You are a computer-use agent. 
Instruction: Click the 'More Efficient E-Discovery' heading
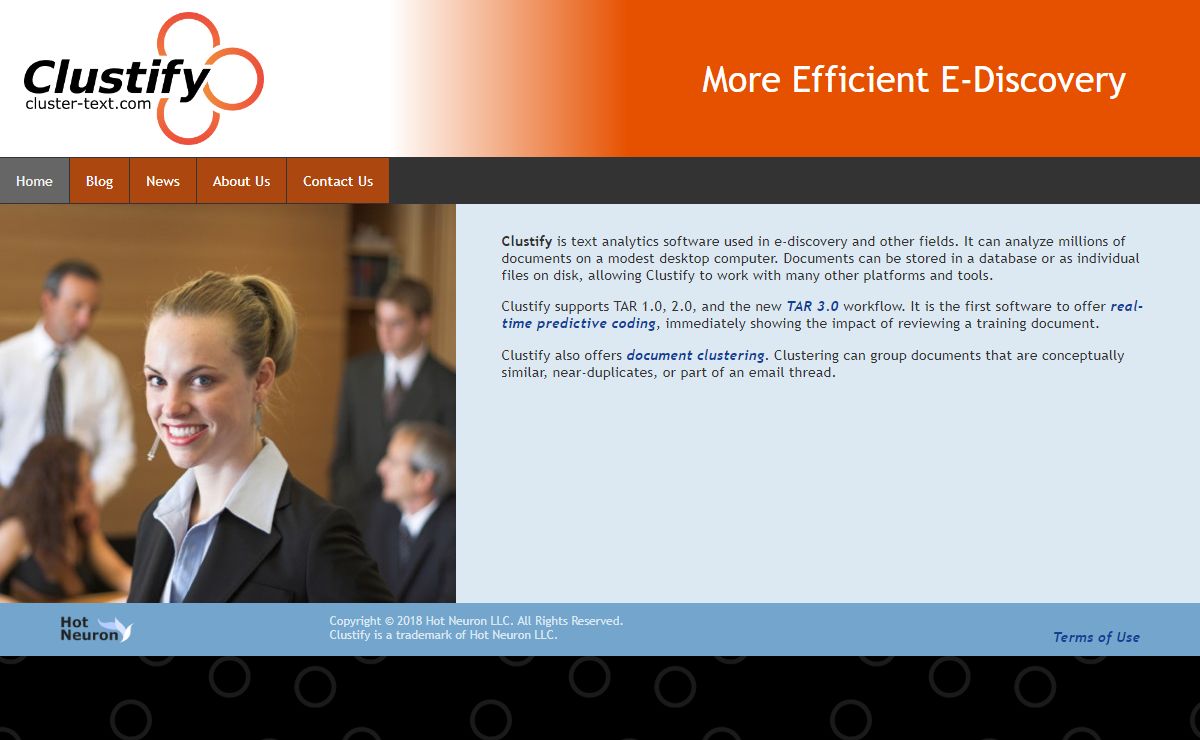click(914, 79)
